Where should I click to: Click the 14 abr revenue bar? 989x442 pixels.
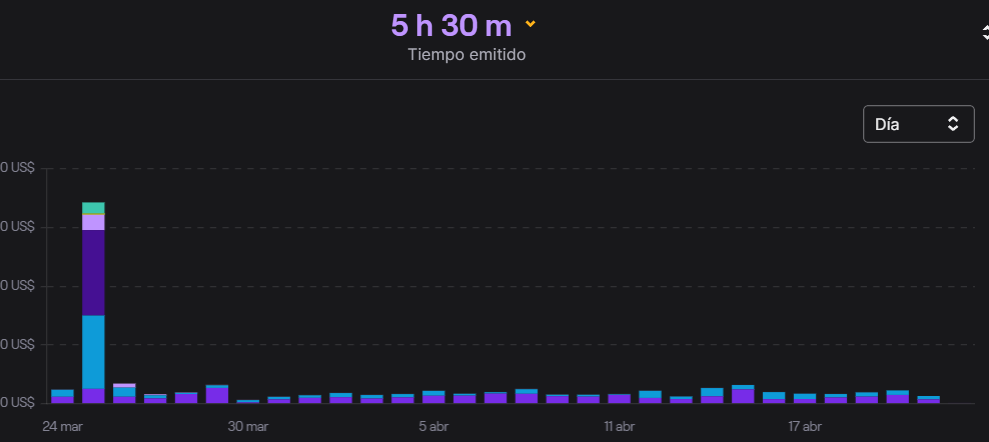(x=712, y=396)
